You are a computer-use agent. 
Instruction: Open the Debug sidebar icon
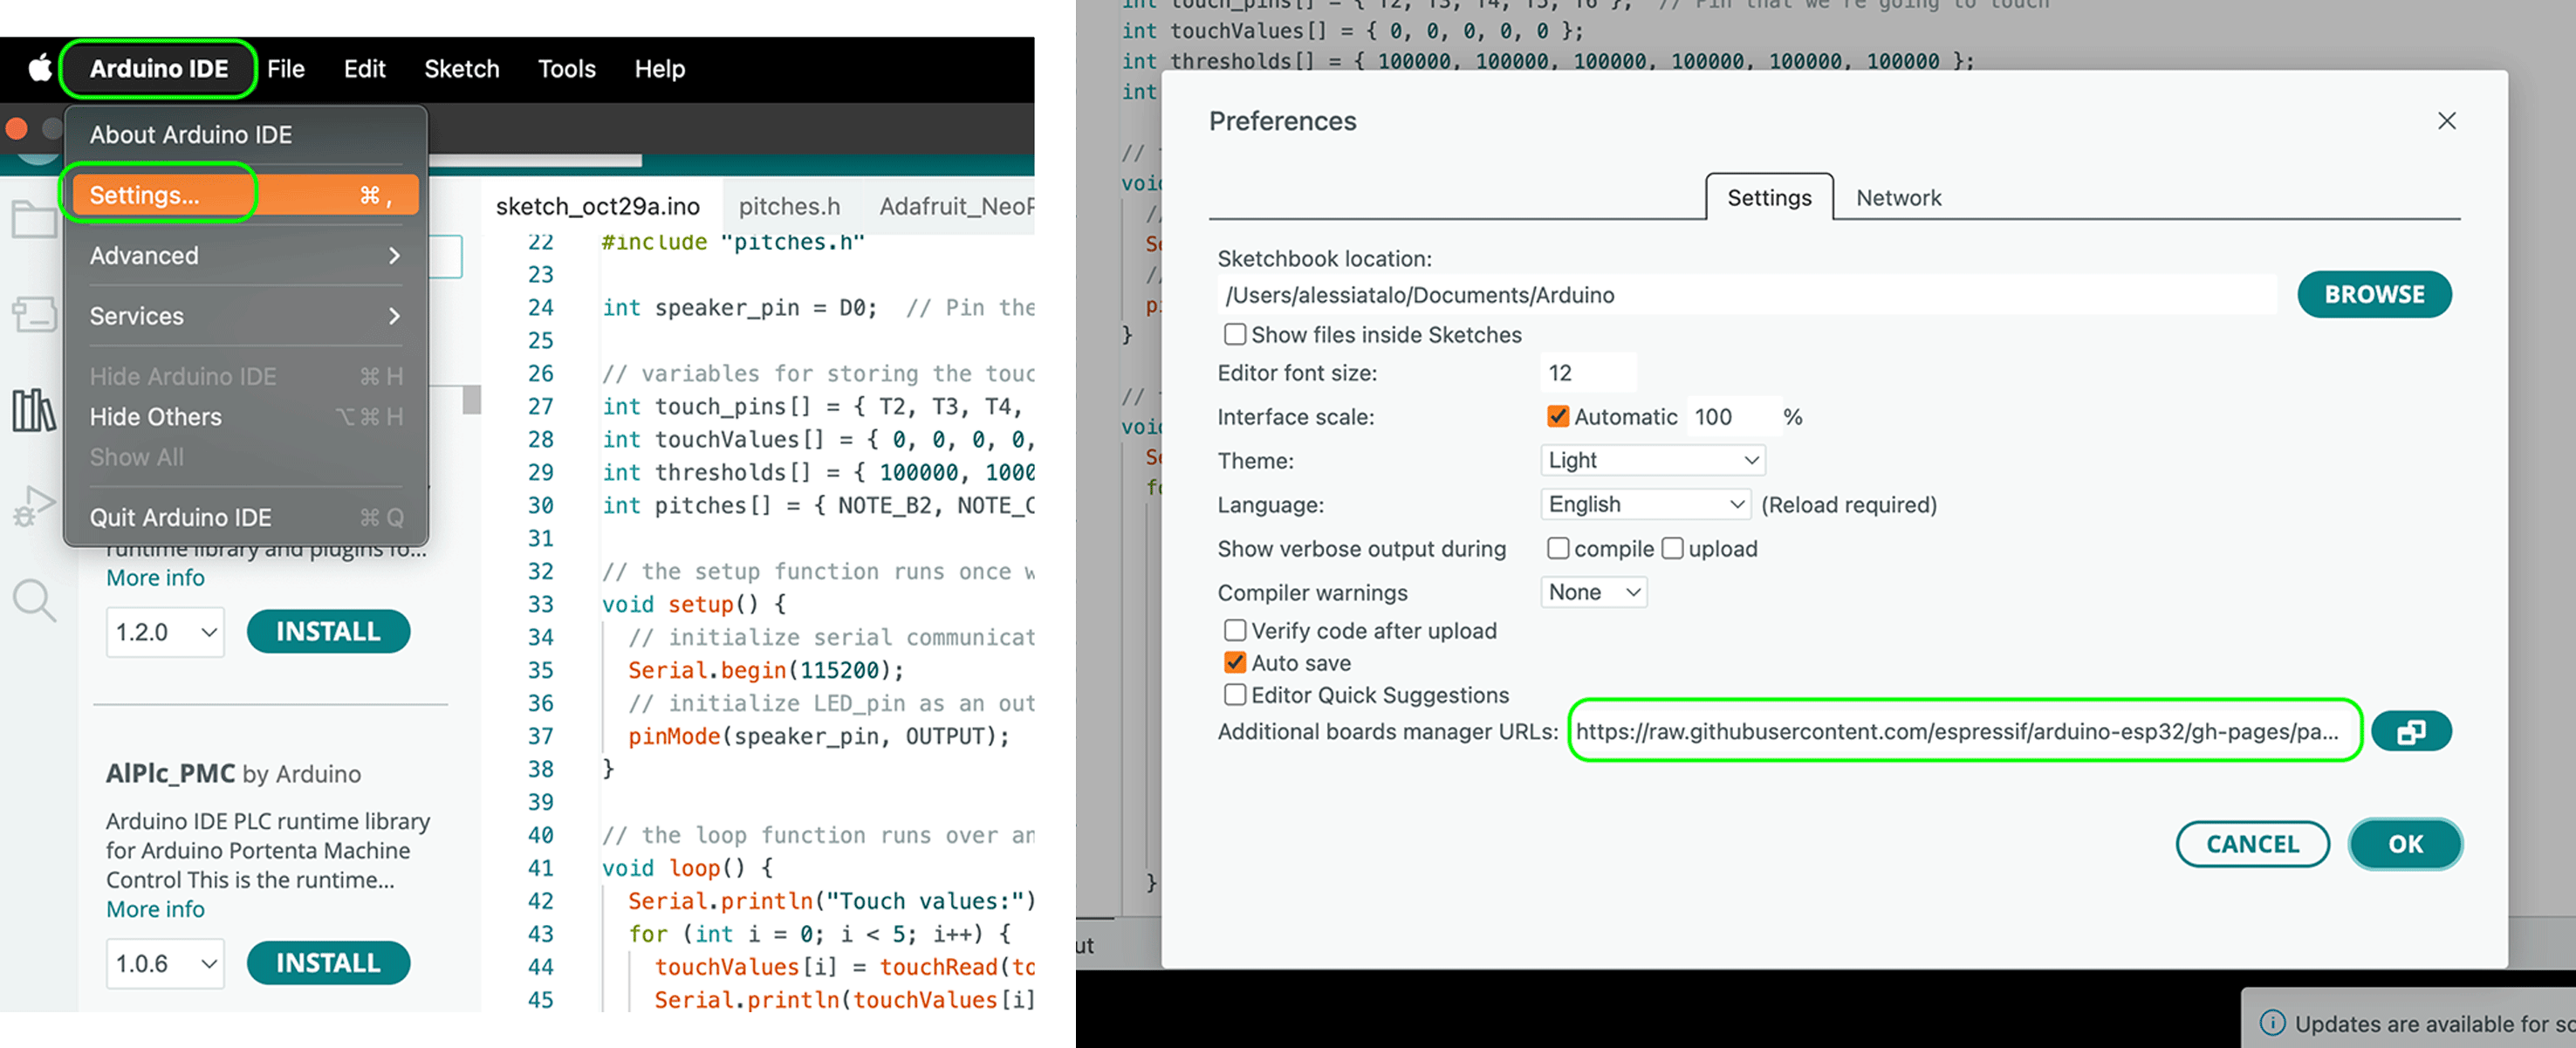[x=33, y=505]
